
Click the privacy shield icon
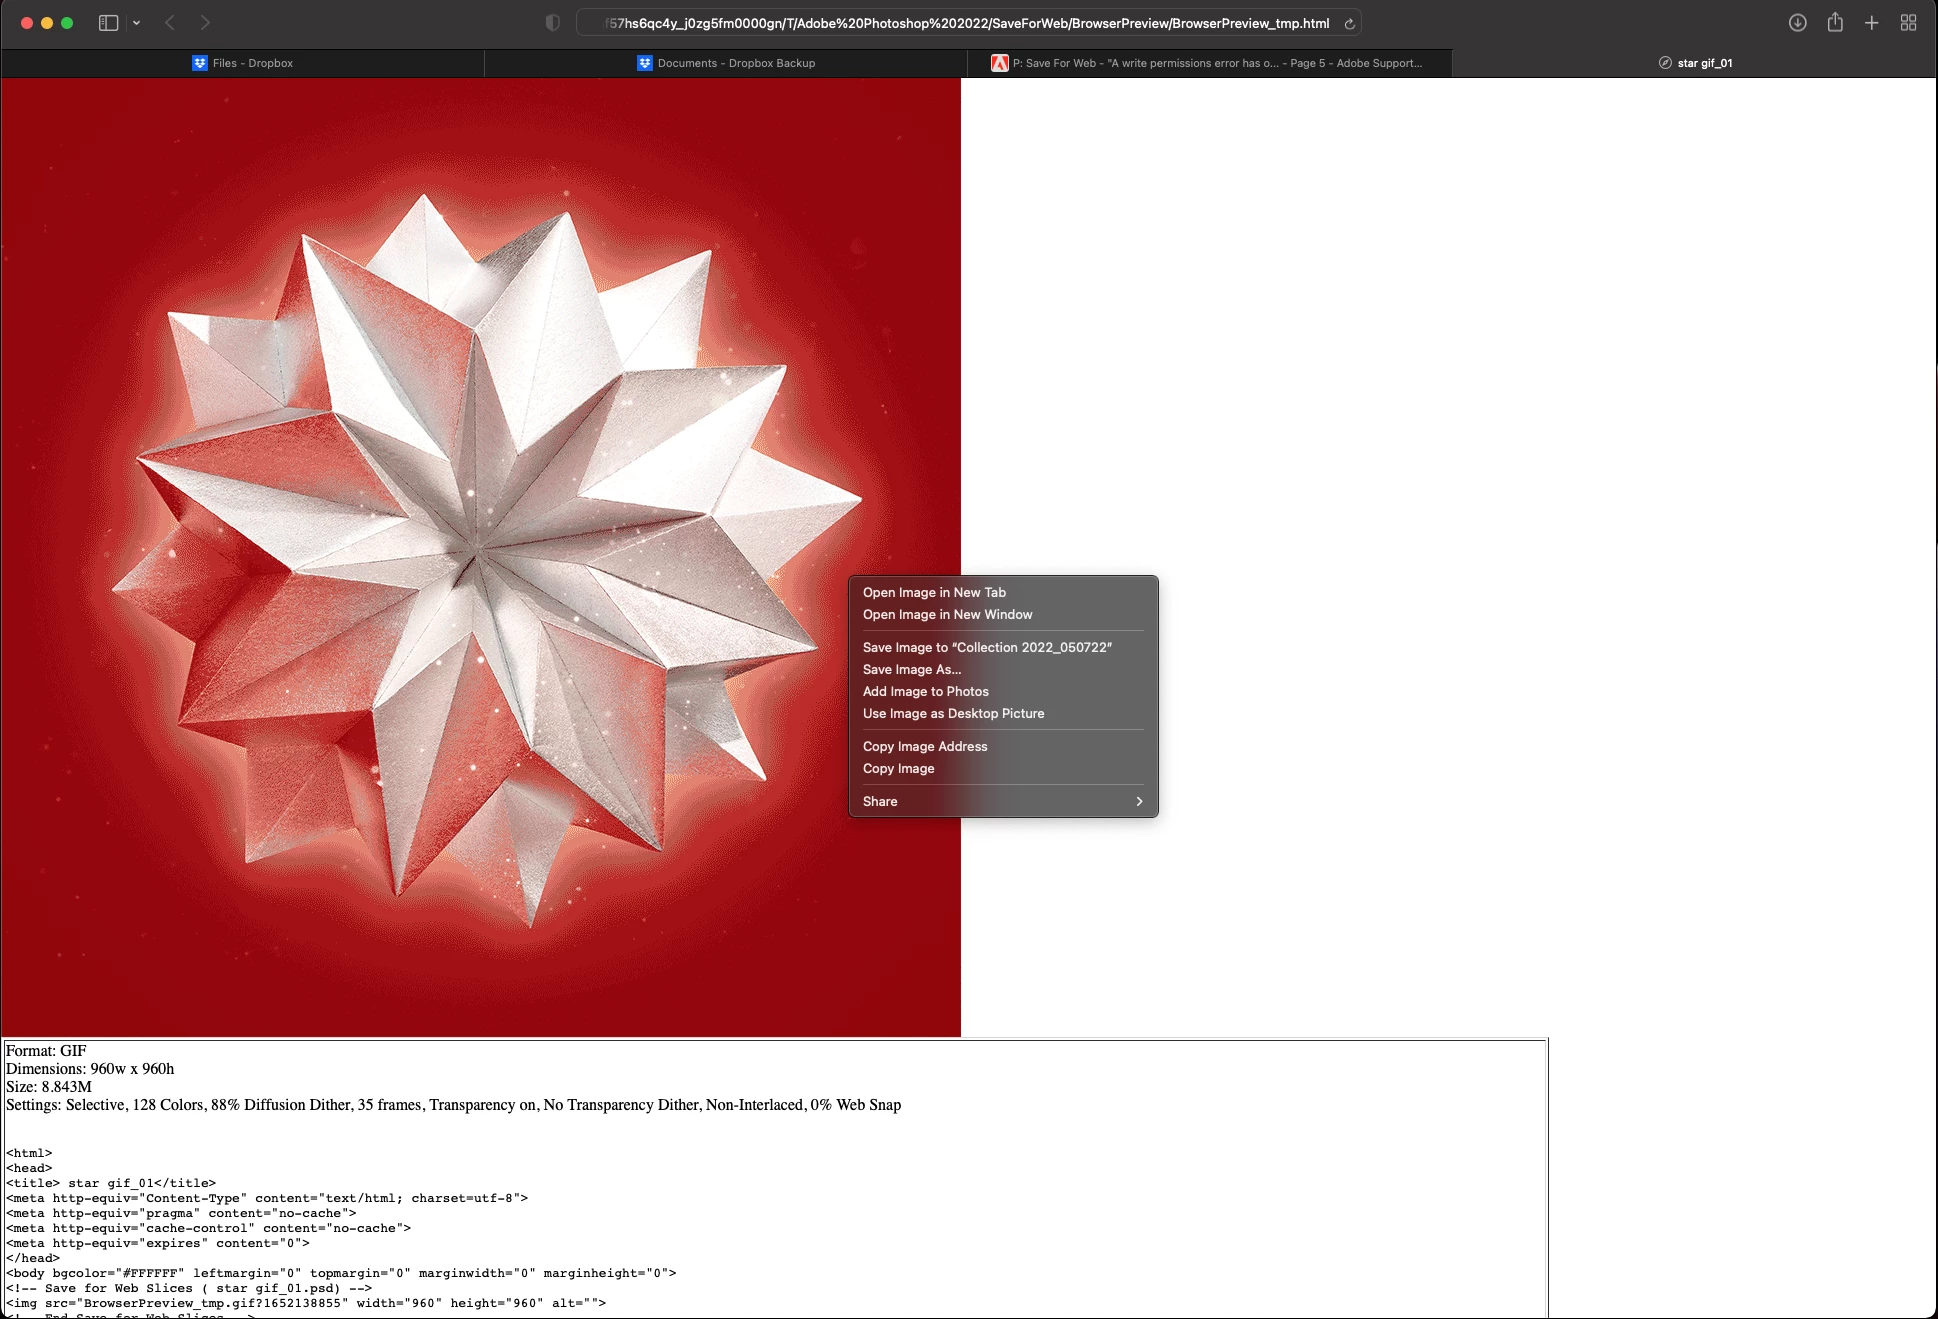tap(552, 23)
